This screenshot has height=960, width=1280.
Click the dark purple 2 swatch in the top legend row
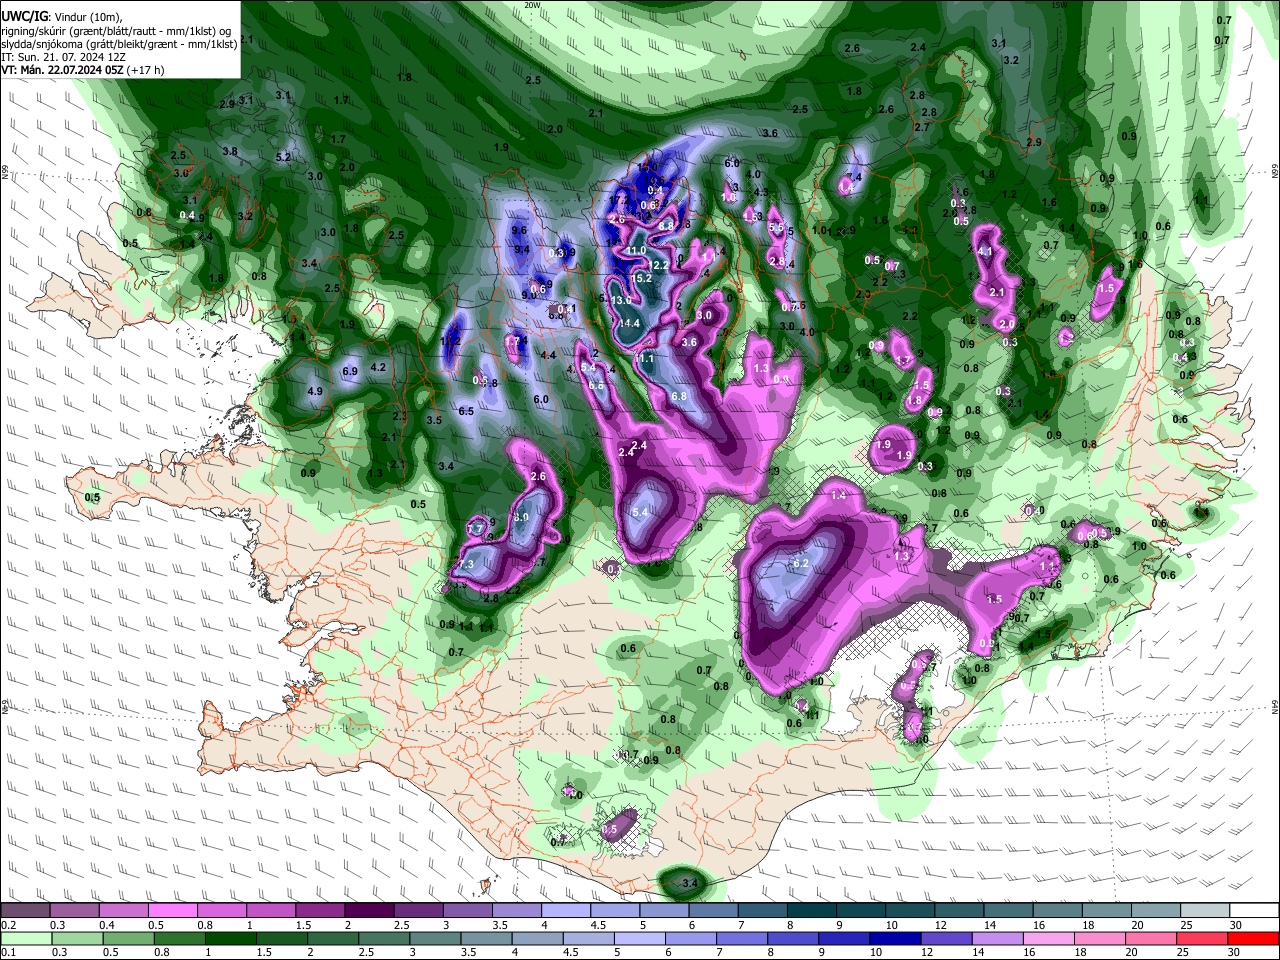pos(369,910)
